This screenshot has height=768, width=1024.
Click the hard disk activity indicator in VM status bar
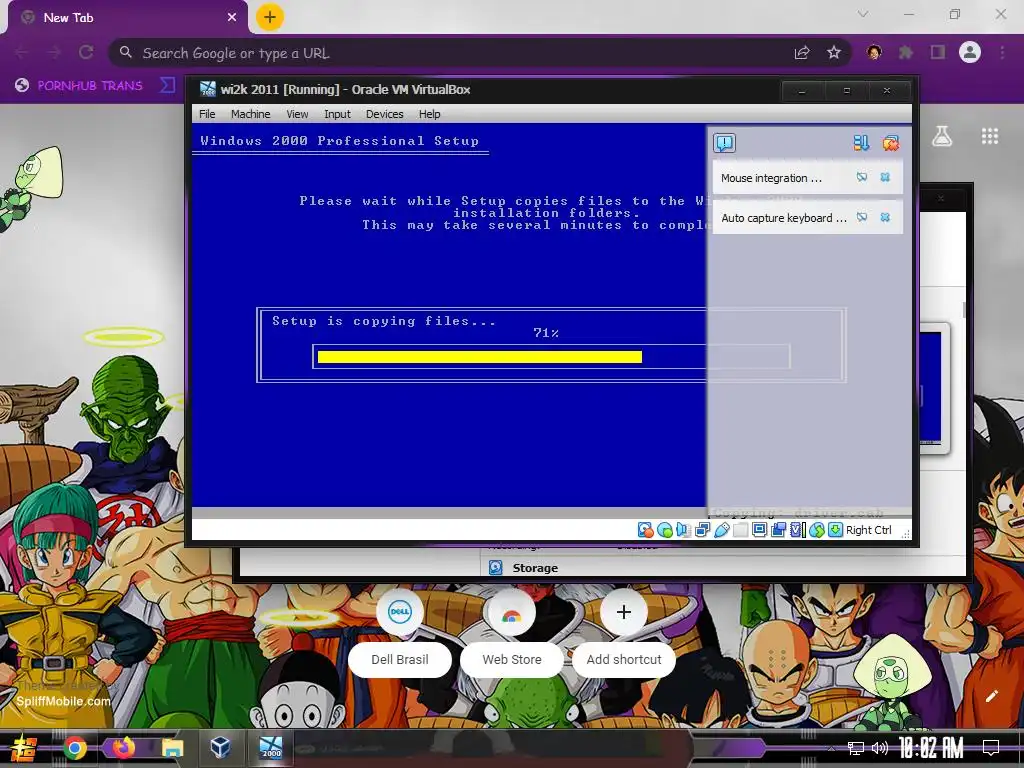click(x=645, y=530)
